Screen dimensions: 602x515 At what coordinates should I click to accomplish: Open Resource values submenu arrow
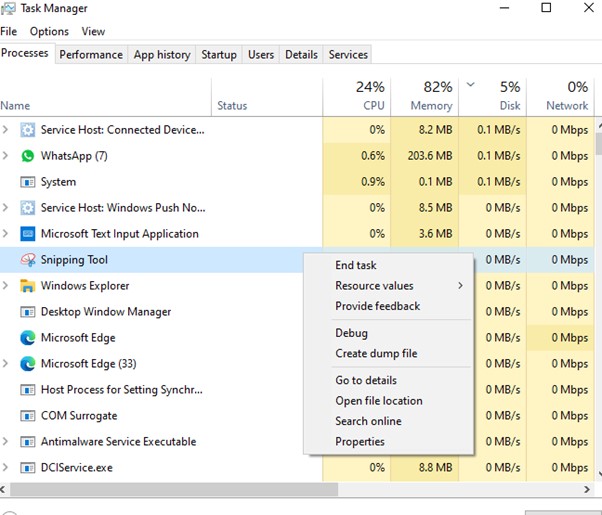coord(460,285)
